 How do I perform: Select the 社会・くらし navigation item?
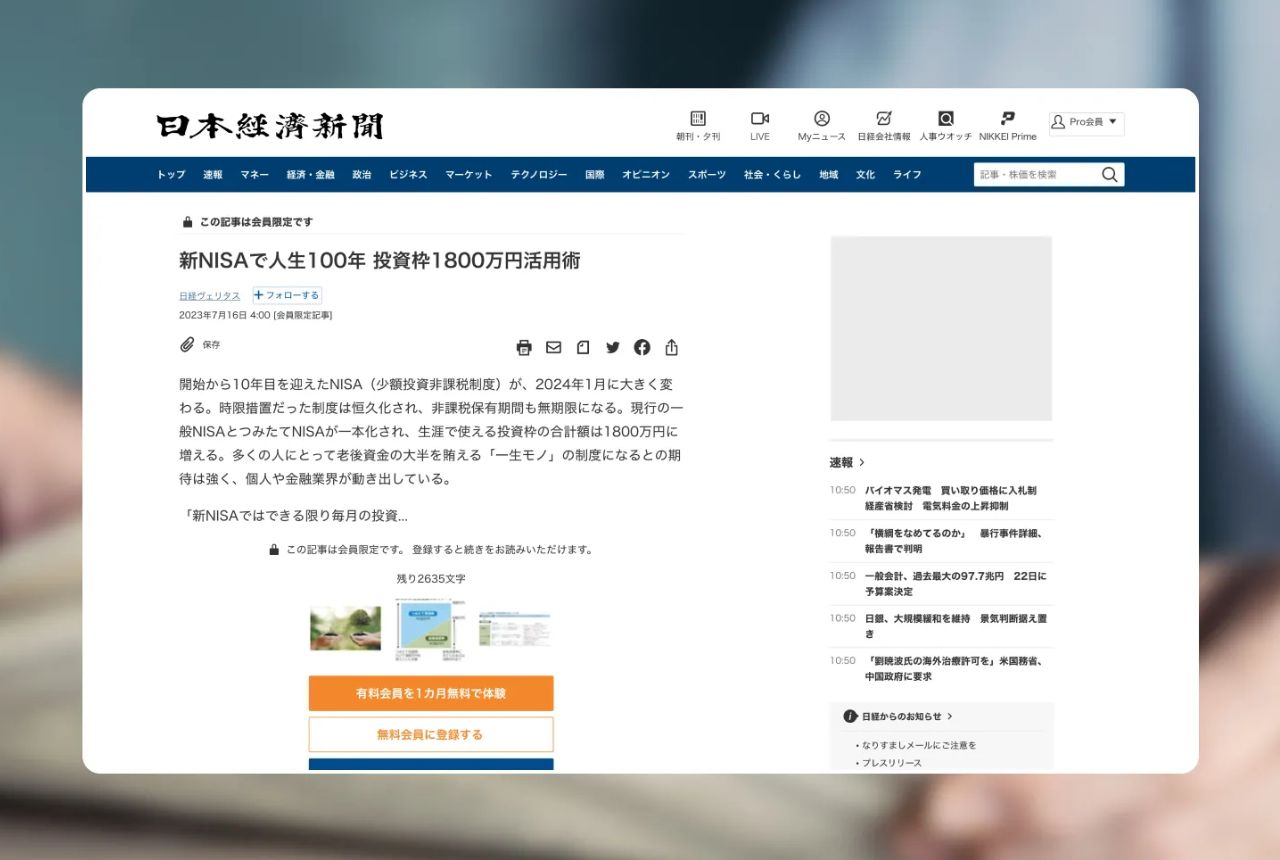(x=773, y=175)
